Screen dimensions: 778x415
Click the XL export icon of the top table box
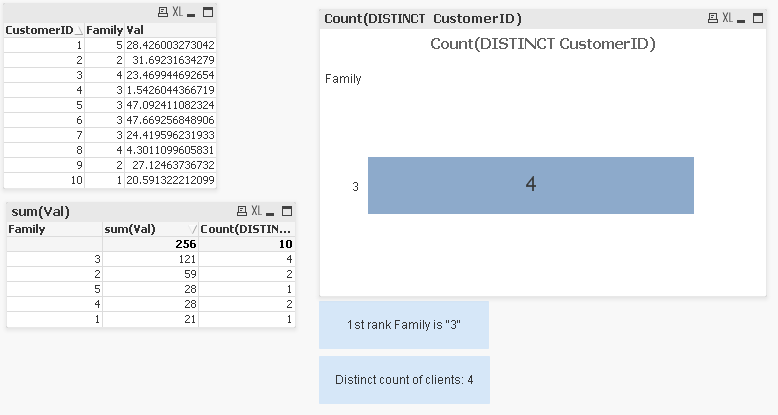[x=177, y=12]
